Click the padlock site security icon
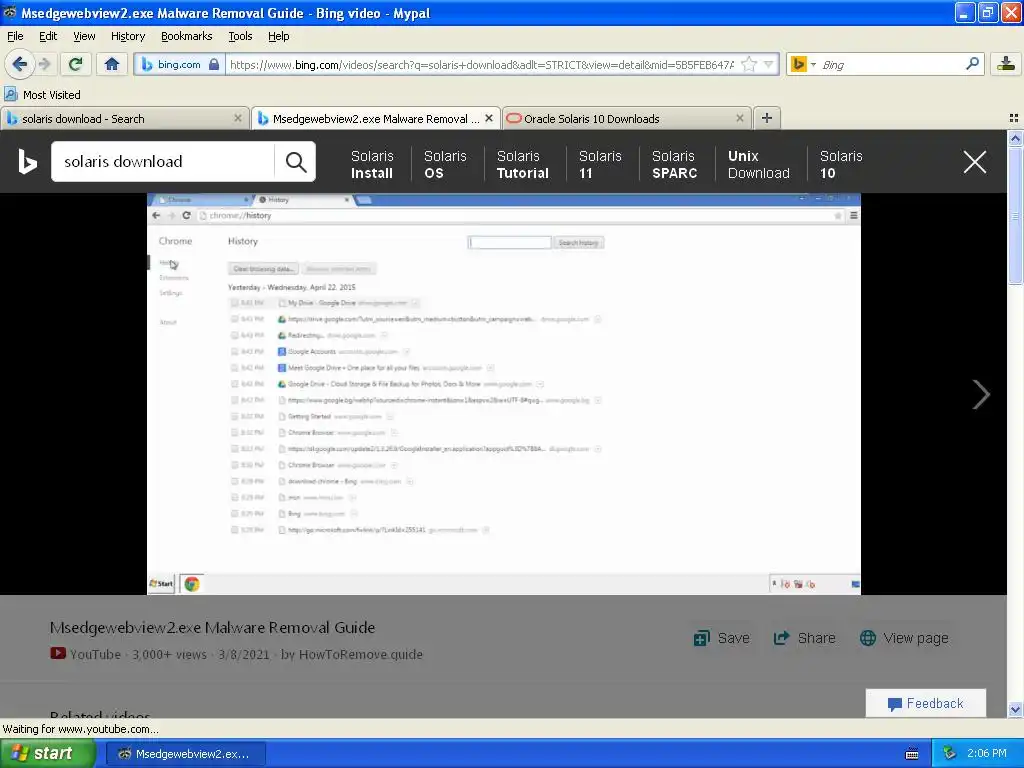 point(214,65)
